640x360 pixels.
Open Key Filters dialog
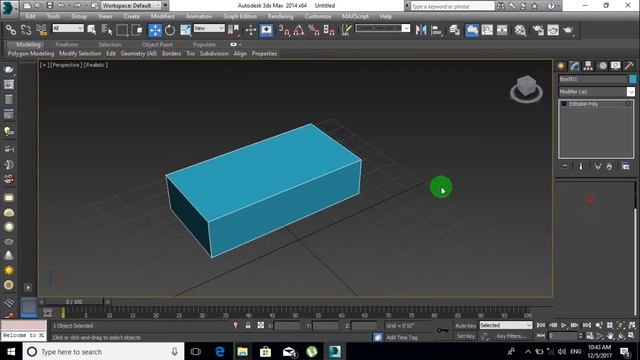511,336
